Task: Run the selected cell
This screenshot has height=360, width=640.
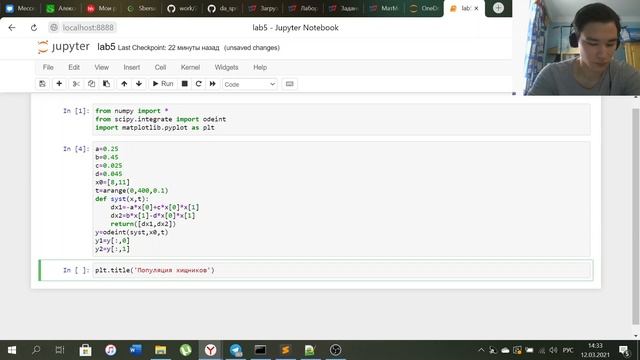Action: (163, 84)
